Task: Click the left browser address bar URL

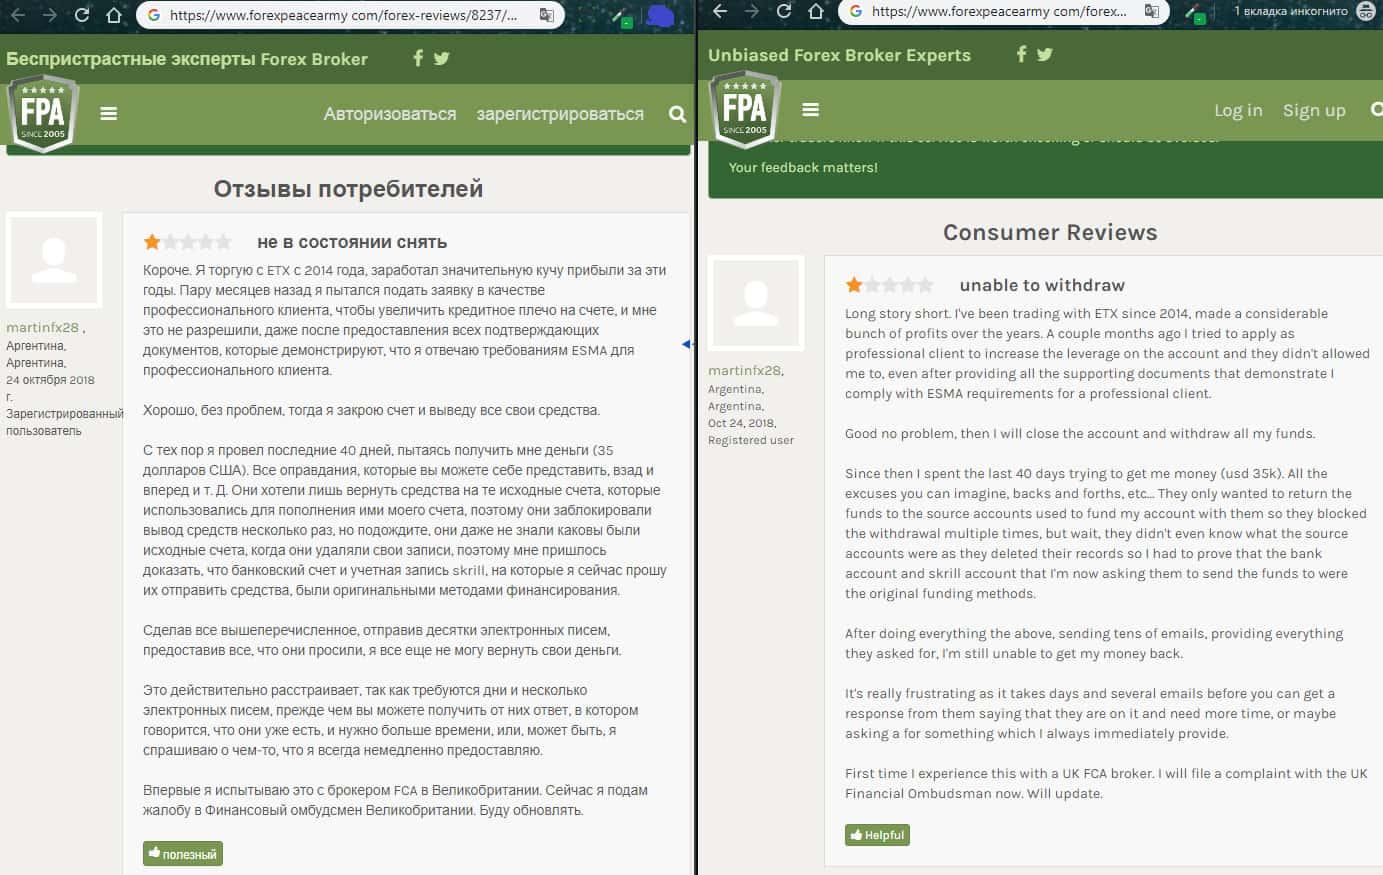Action: 343,15
